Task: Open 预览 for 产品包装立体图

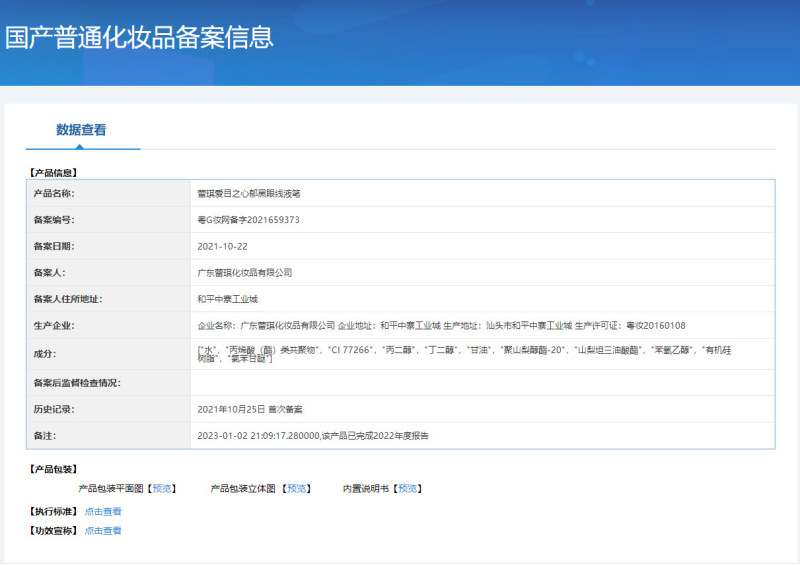Action: (x=295, y=489)
